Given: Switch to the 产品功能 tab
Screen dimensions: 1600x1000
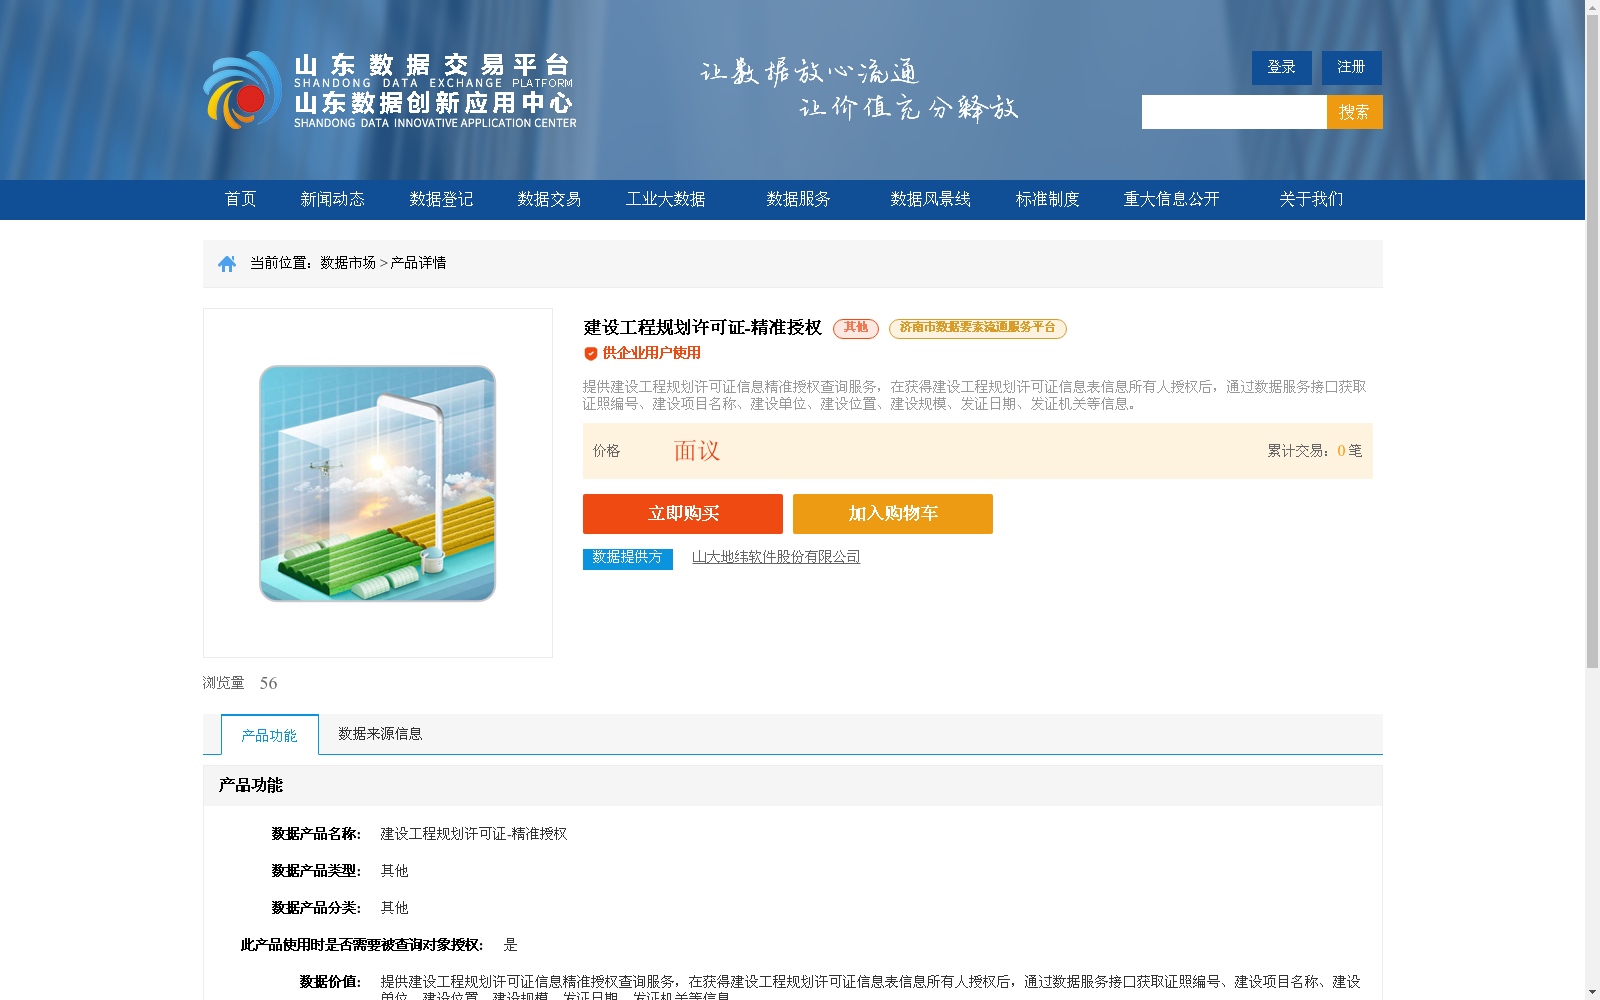Looking at the screenshot, I should coord(270,735).
